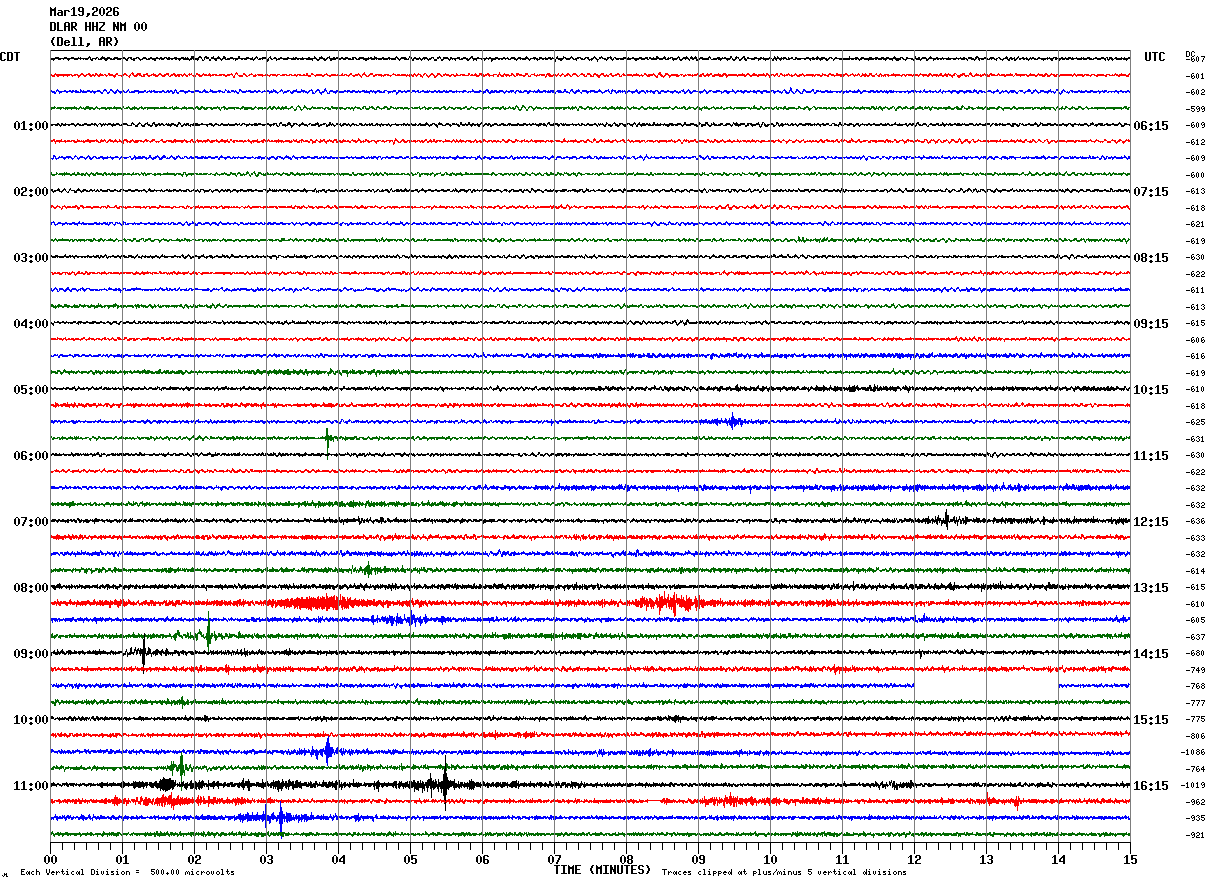Click the UTC timezone label

(1155, 57)
